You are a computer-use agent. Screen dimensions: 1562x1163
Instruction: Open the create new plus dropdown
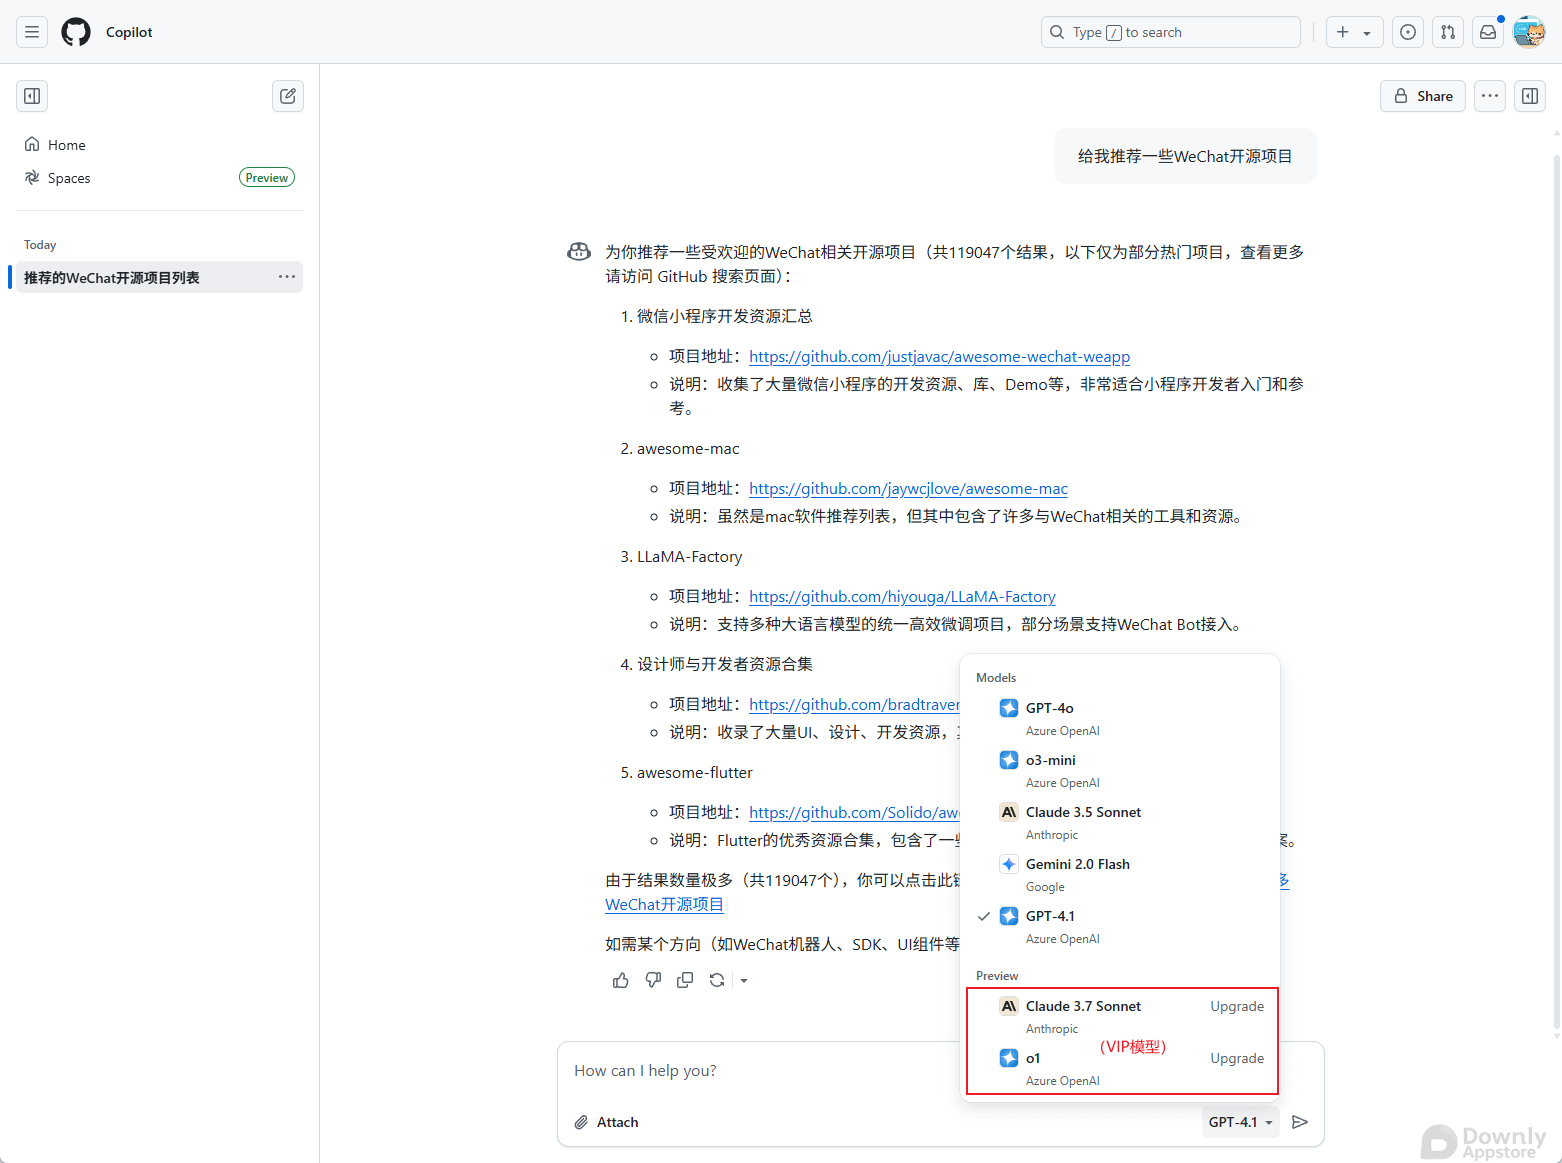(x=1355, y=32)
